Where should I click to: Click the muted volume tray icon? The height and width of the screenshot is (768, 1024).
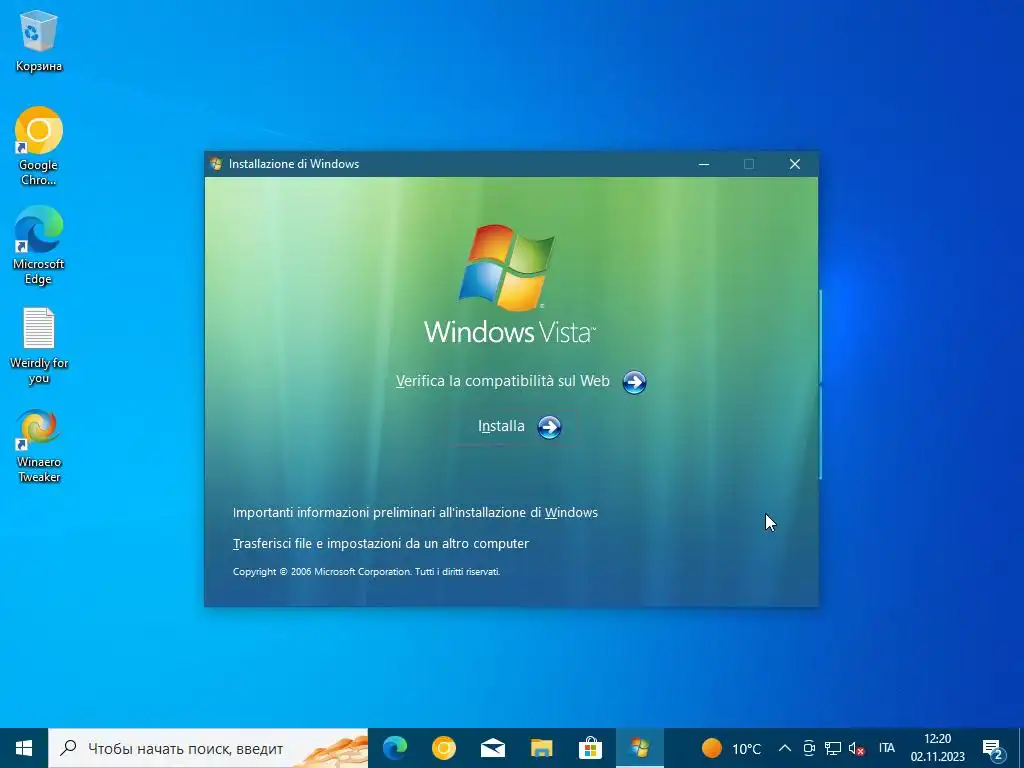856,748
